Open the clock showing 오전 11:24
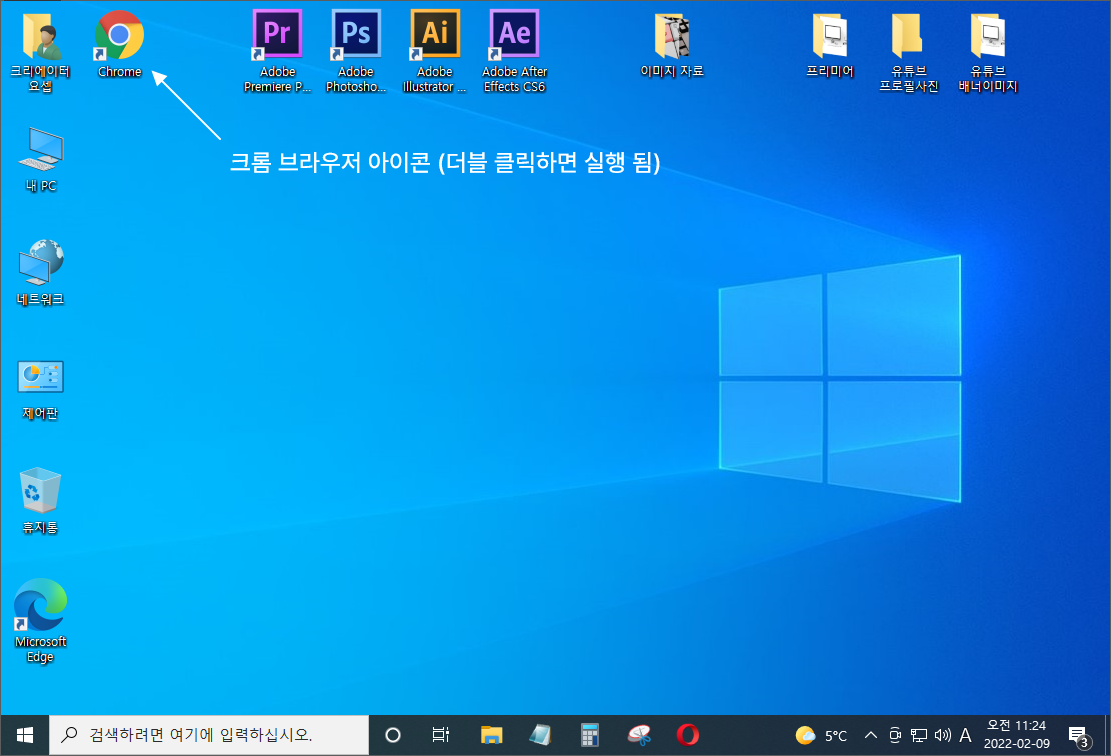 point(1017,735)
